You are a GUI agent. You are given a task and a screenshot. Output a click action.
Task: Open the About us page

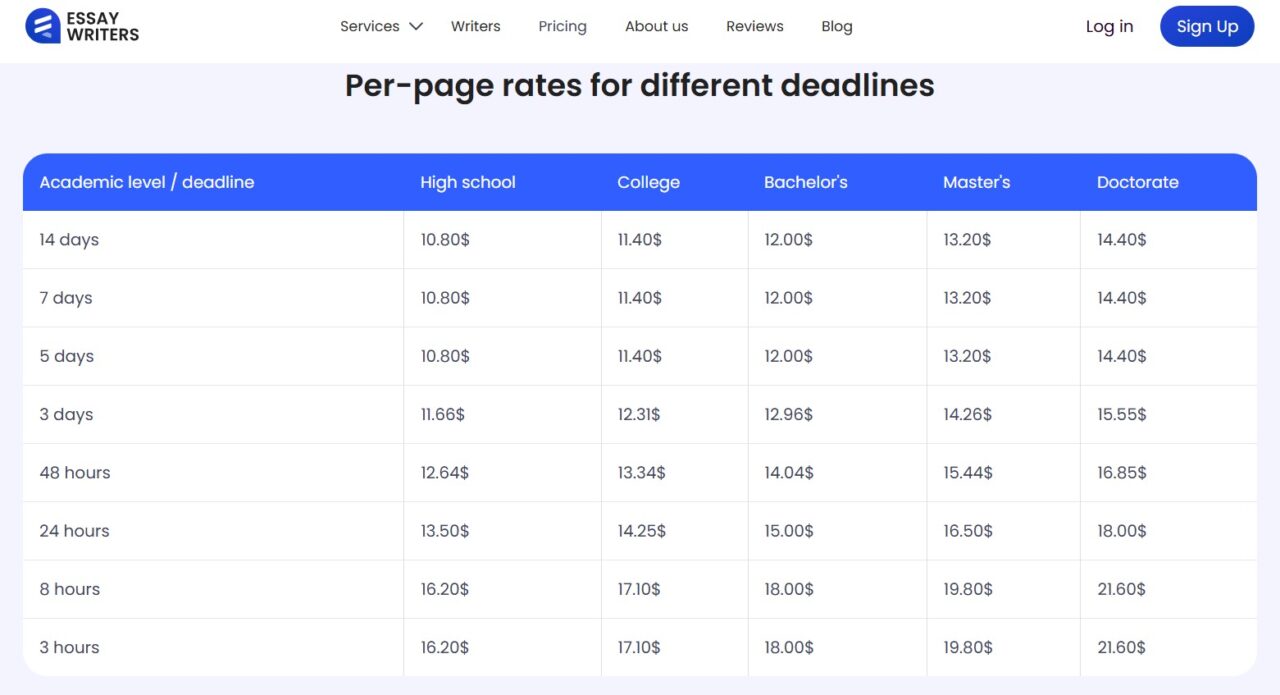click(656, 26)
